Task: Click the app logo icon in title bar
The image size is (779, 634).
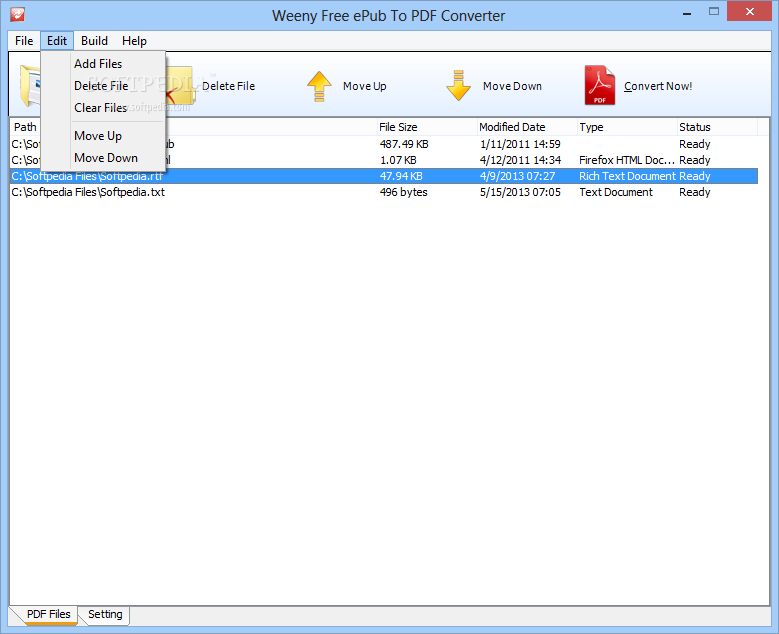Action: click(17, 14)
